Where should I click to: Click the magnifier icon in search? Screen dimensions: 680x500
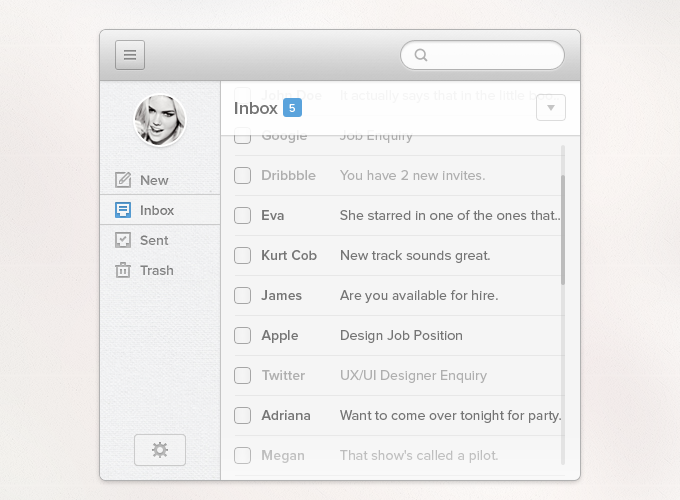(421, 55)
